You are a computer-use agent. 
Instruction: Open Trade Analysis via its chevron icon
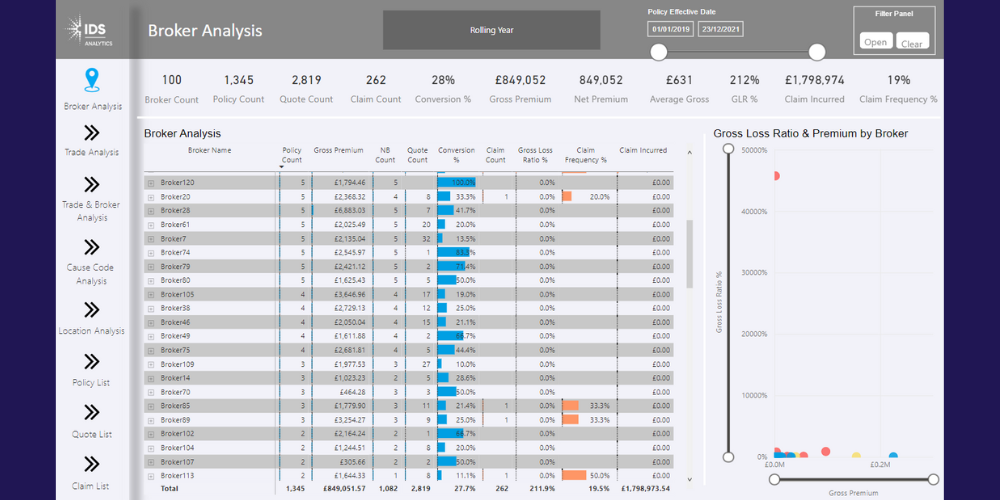point(92,132)
